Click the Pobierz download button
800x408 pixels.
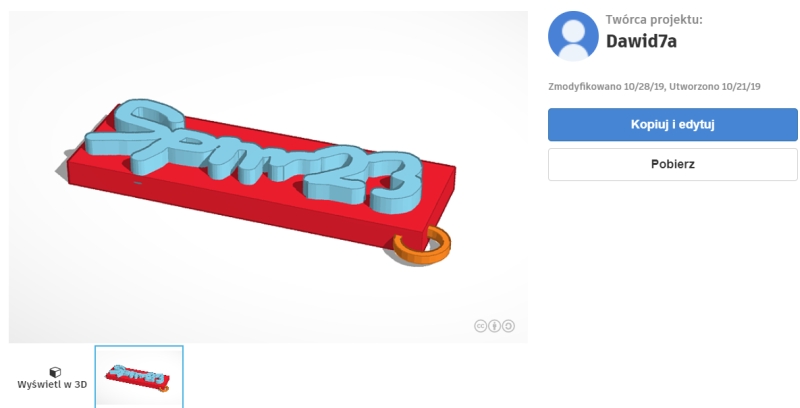click(x=672, y=164)
